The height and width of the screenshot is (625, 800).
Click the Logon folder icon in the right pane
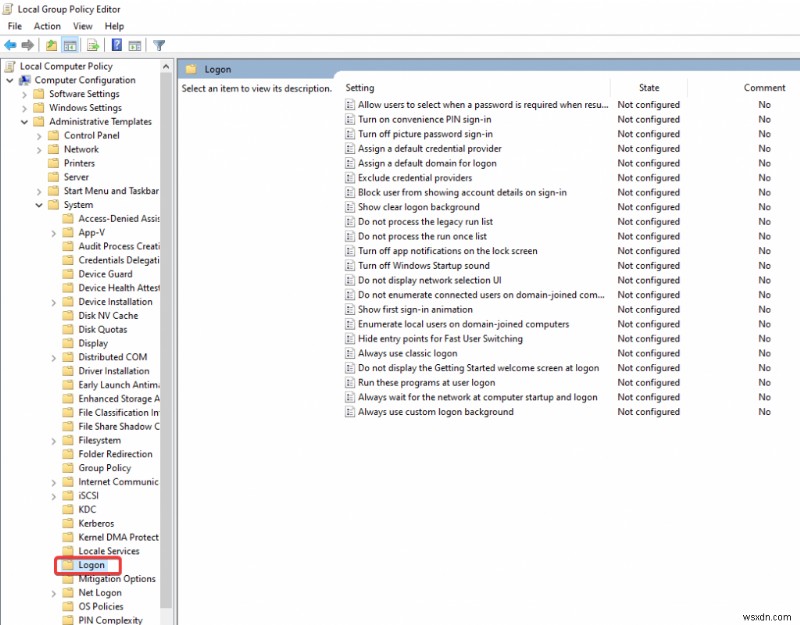(x=190, y=69)
